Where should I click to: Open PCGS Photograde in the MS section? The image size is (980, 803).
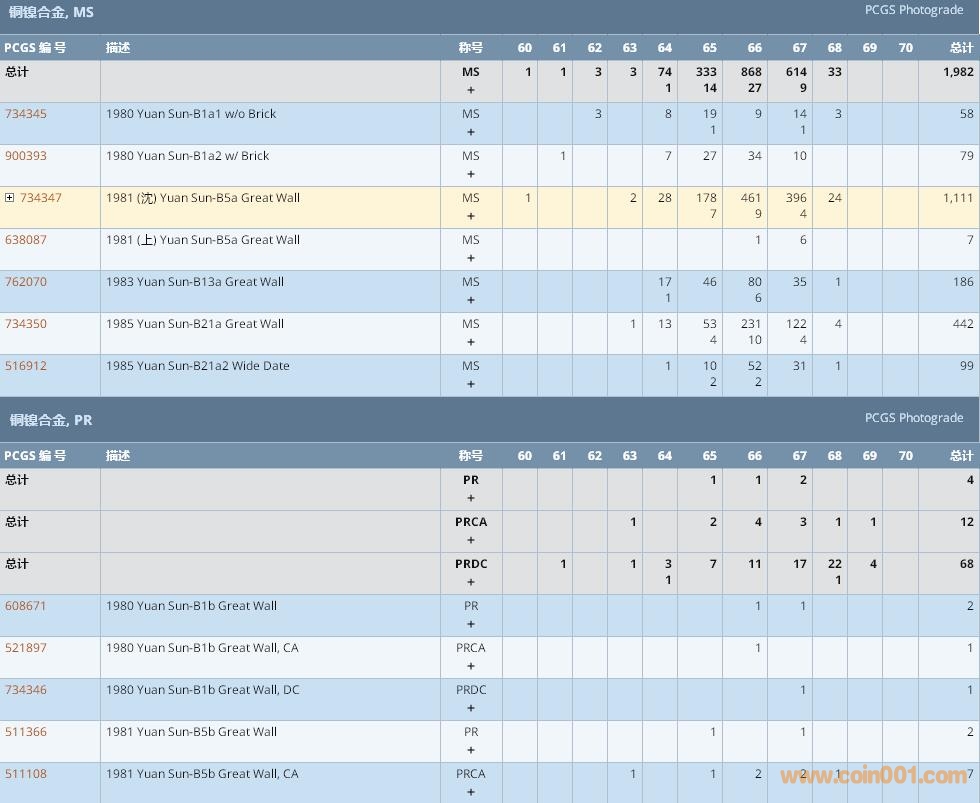coord(913,10)
